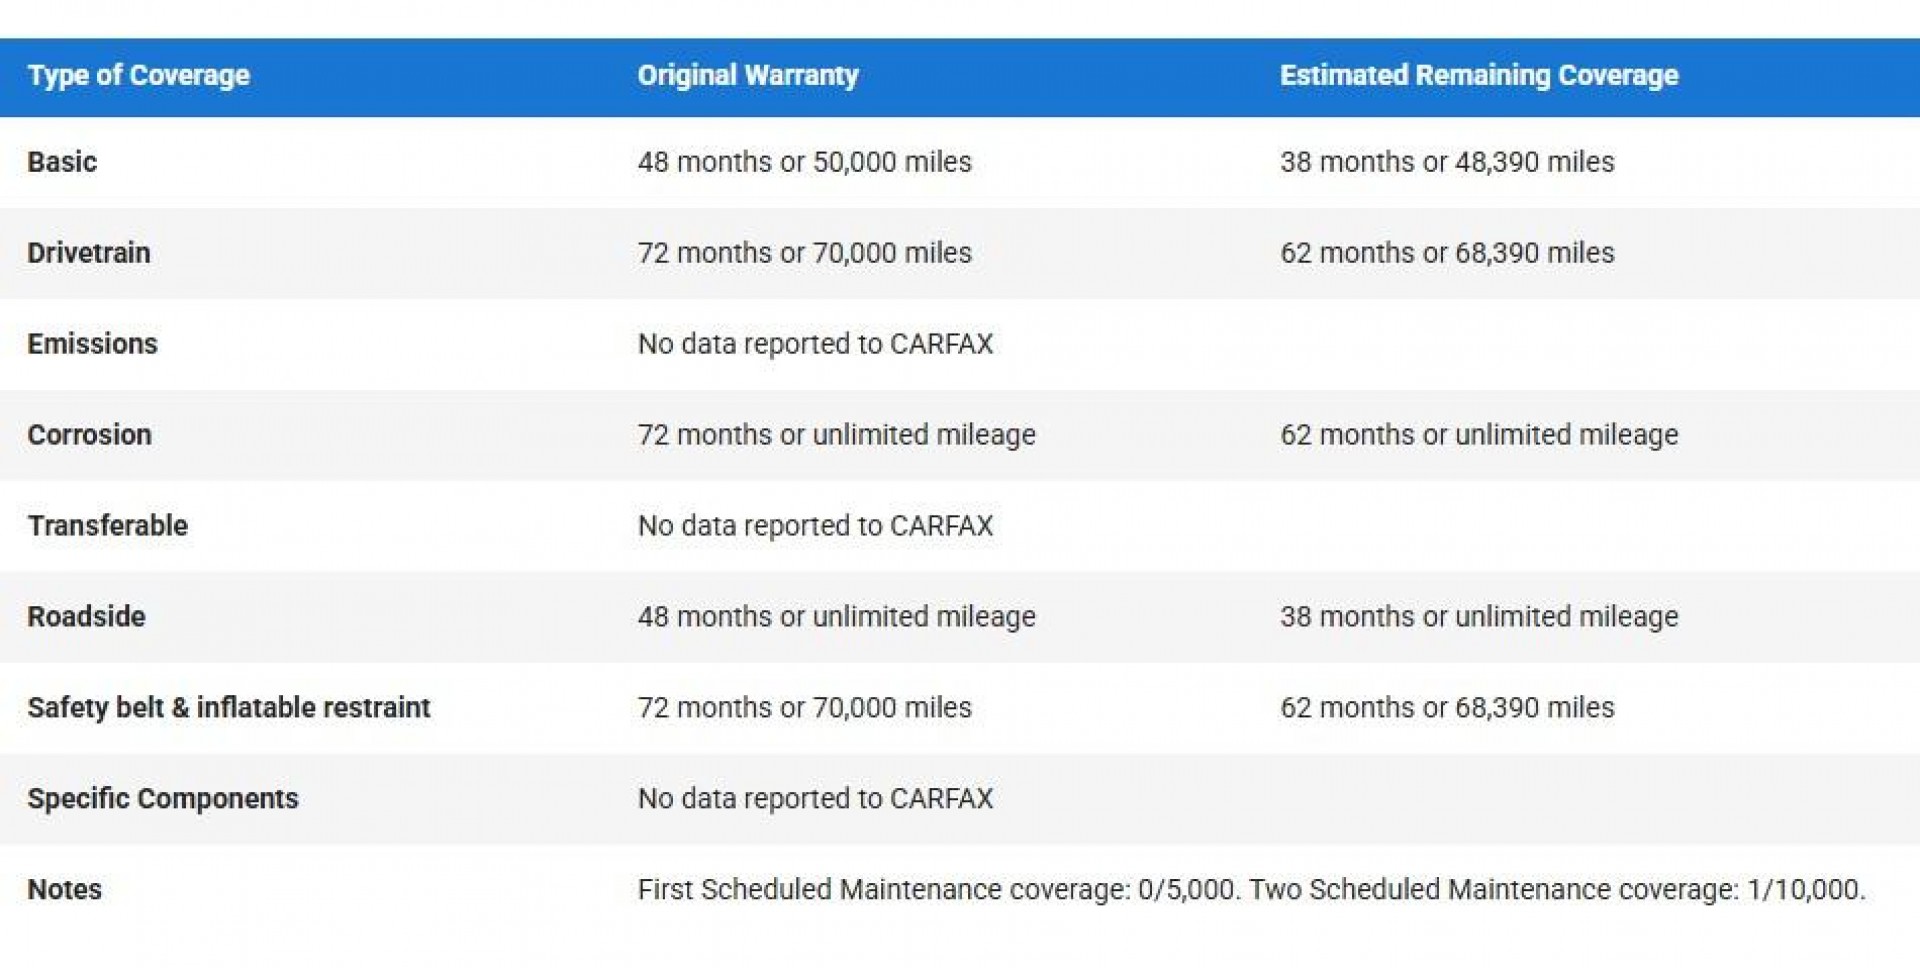
Task: Click the Emissions row label
Action: (x=92, y=344)
